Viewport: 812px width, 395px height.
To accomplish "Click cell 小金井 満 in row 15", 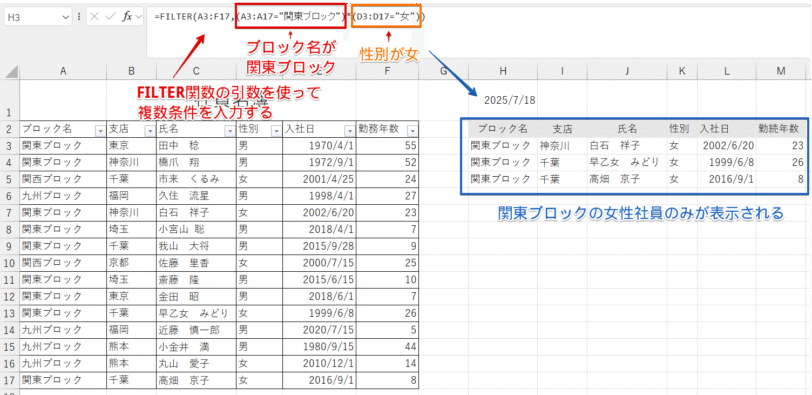I will (196, 346).
